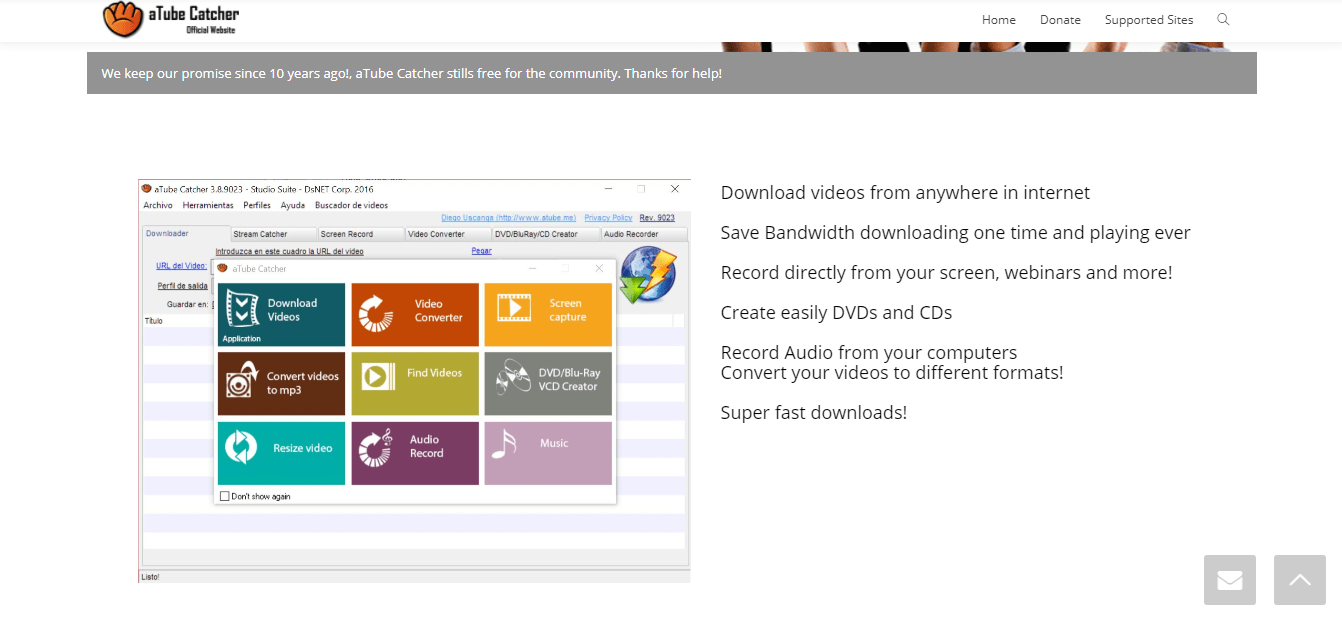Click the Video Converter tile

tap(415, 314)
